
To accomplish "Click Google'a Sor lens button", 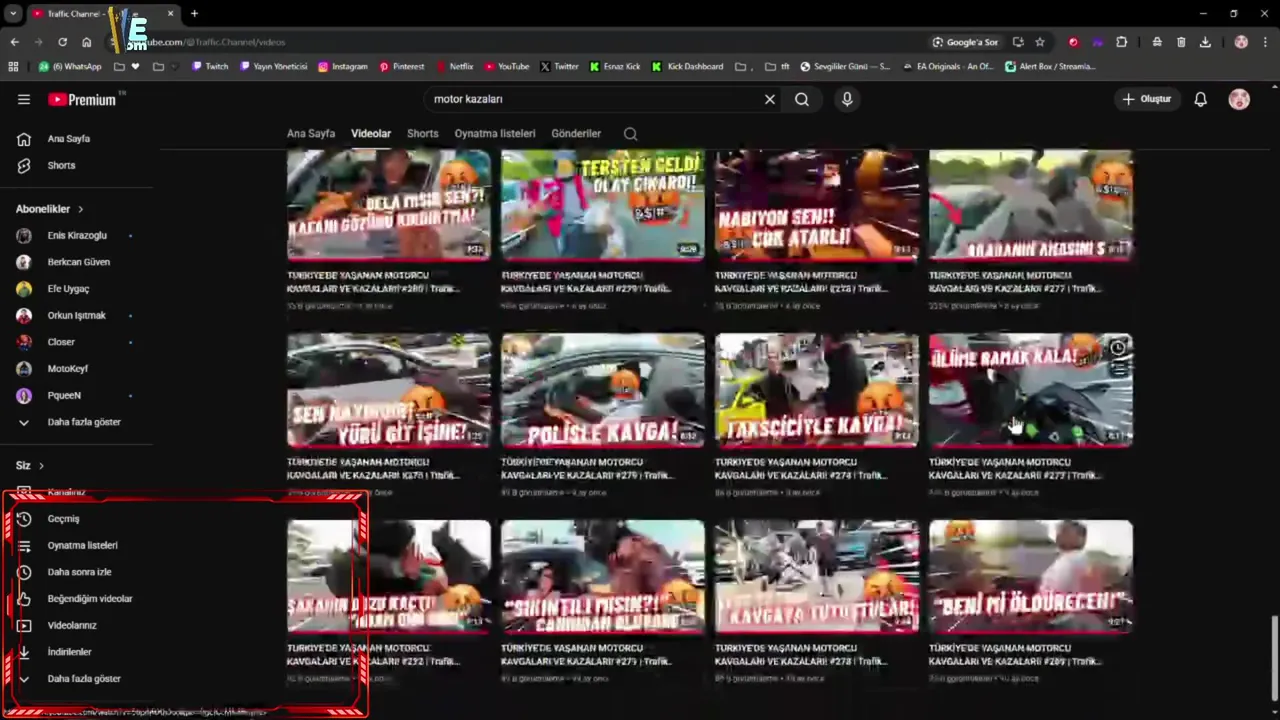I will click(965, 42).
